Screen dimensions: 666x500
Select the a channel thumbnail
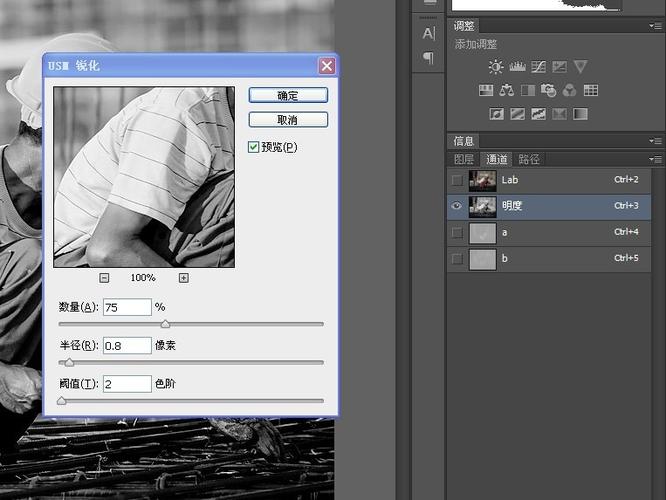tap(483, 233)
